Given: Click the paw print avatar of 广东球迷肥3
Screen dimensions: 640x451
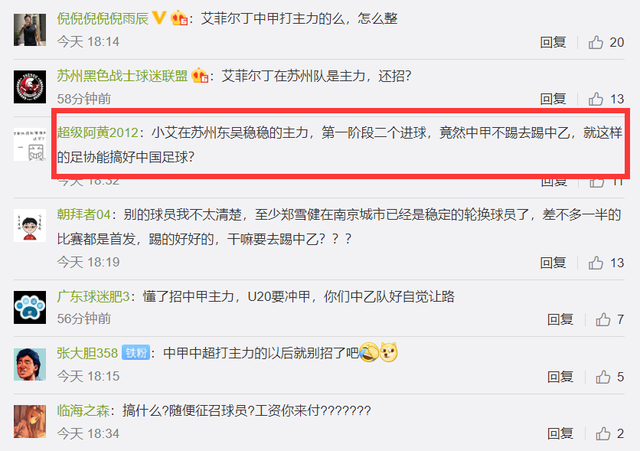Looking at the screenshot, I should pyautogui.click(x=30, y=307).
